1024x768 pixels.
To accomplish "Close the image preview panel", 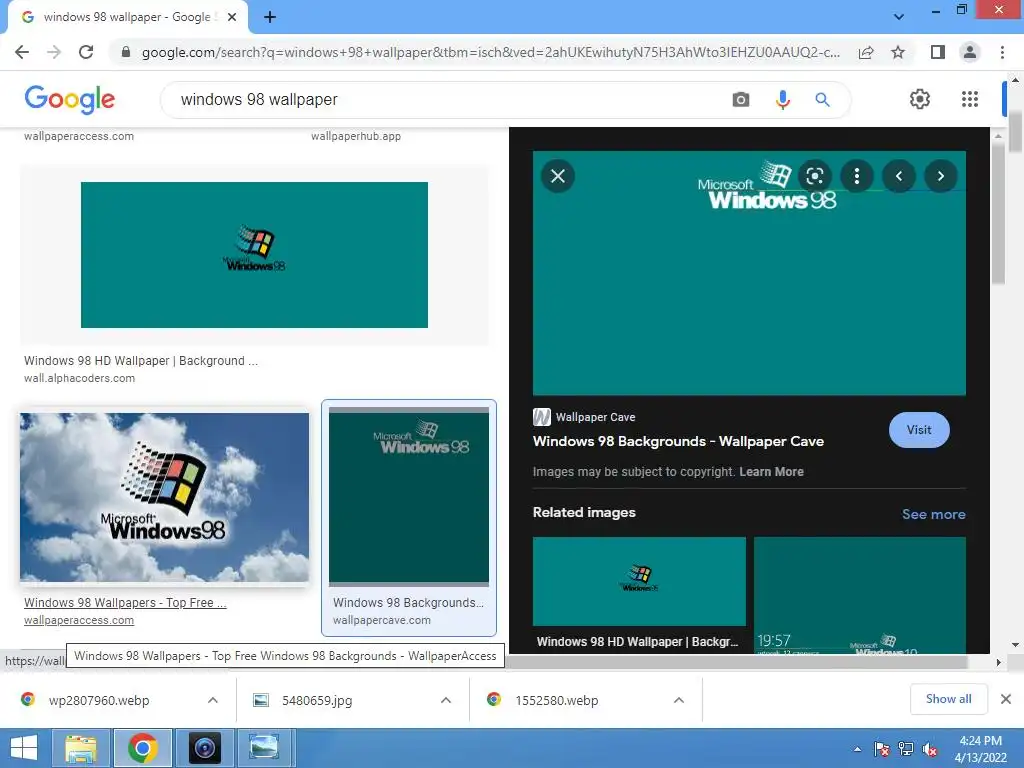I will tap(558, 176).
